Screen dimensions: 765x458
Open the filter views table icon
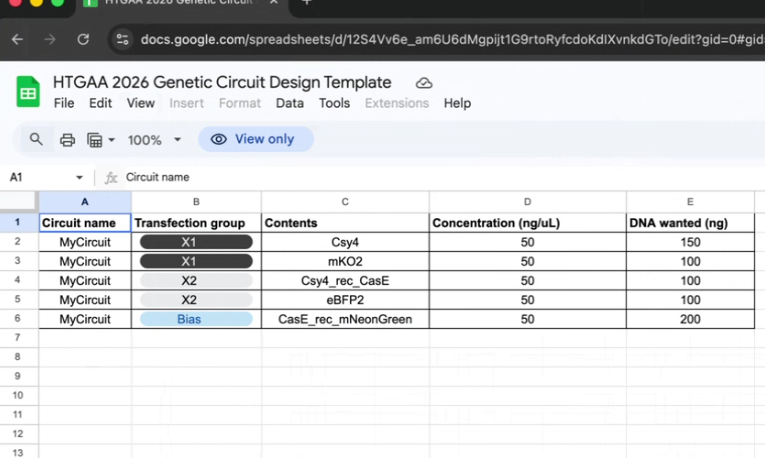(x=95, y=140)
